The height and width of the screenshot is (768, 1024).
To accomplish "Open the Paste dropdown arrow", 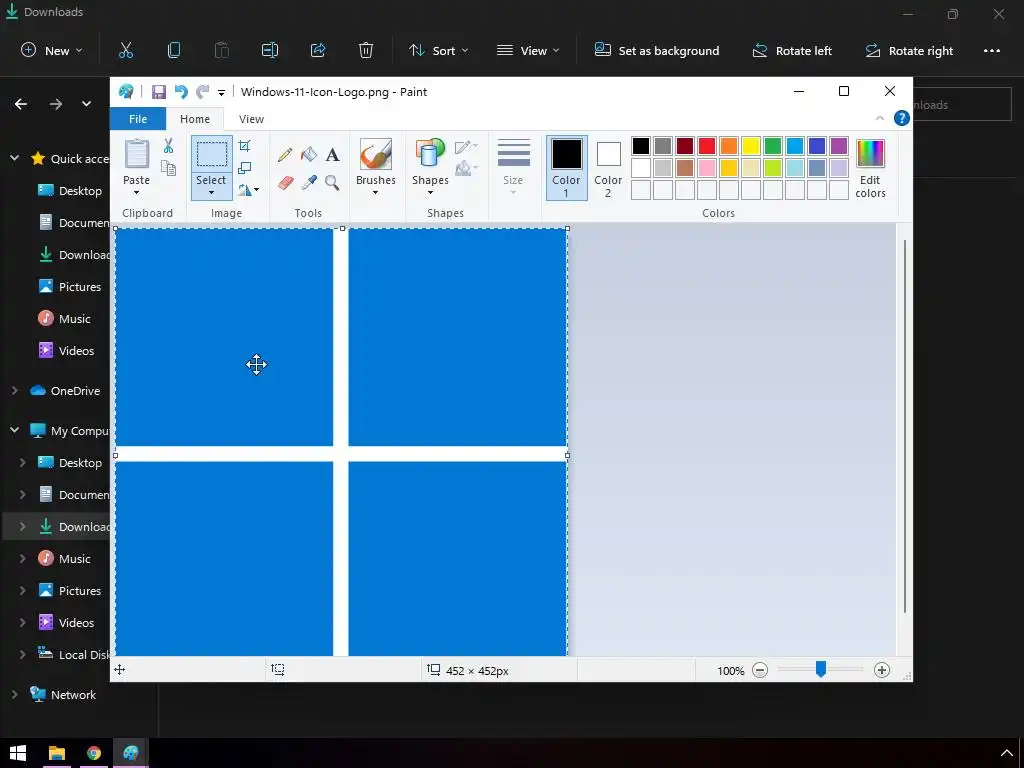I will [x=136, y=193].
